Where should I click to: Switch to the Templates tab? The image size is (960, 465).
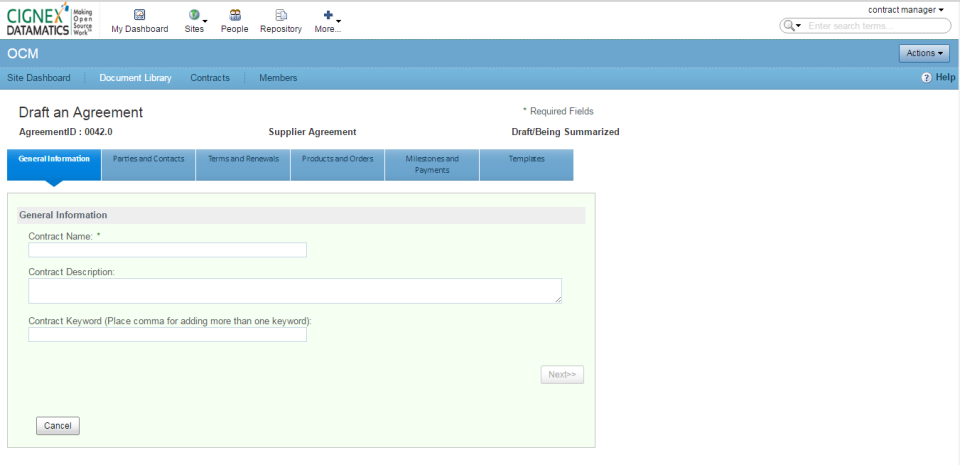coord(527,165)
